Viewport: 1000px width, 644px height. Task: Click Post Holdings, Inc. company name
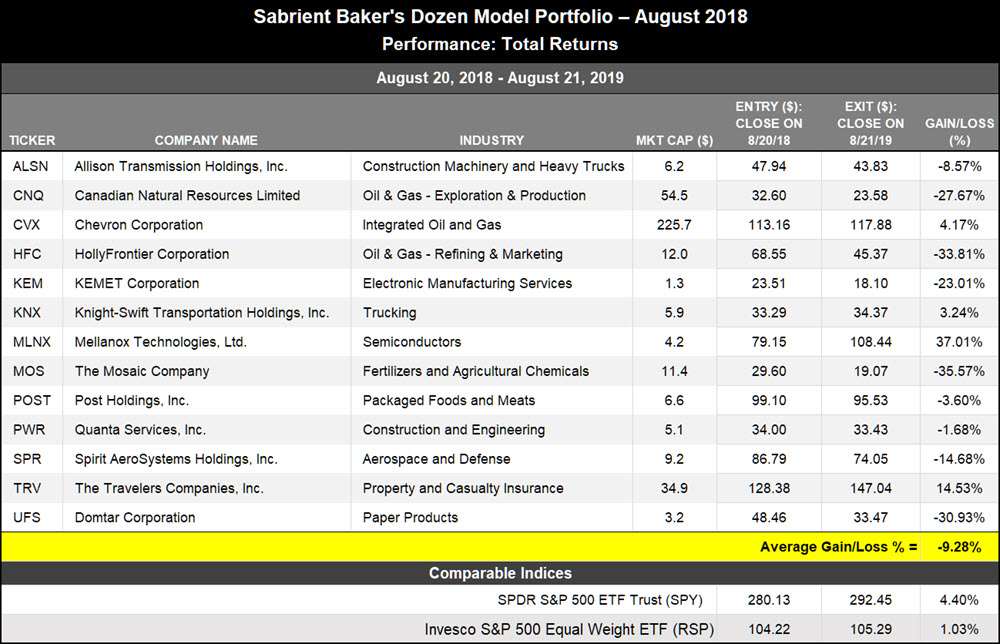(x=131, y=401)
